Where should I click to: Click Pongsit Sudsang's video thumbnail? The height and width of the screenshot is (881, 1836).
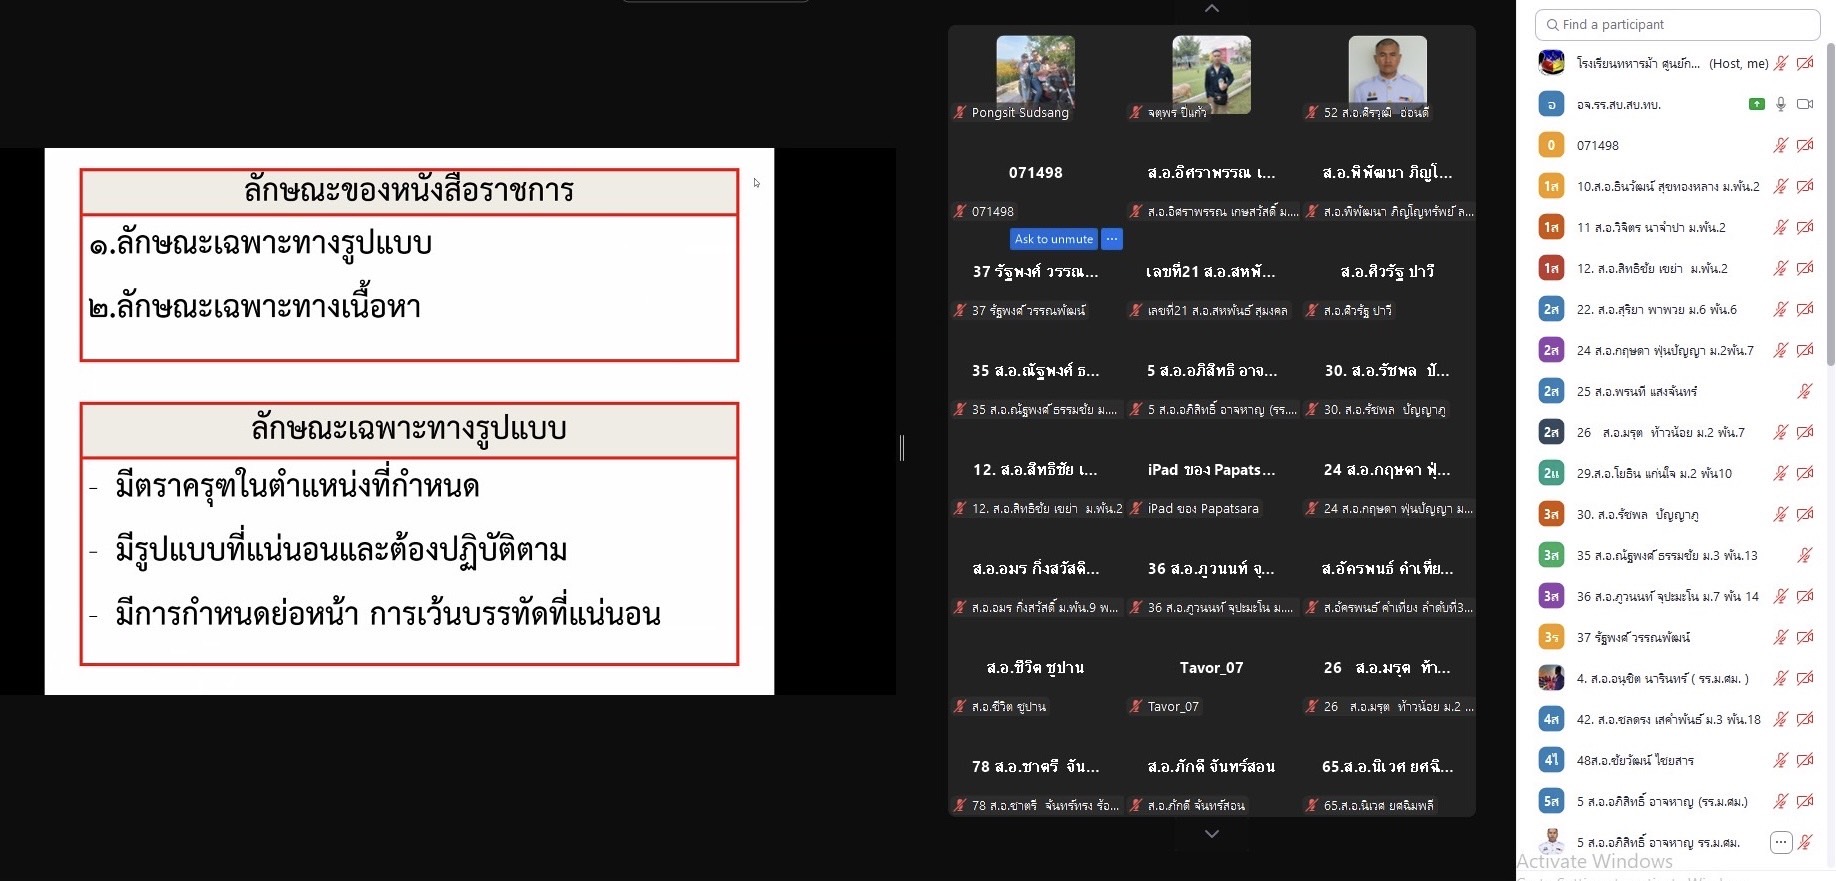(x=1035, y=70)
